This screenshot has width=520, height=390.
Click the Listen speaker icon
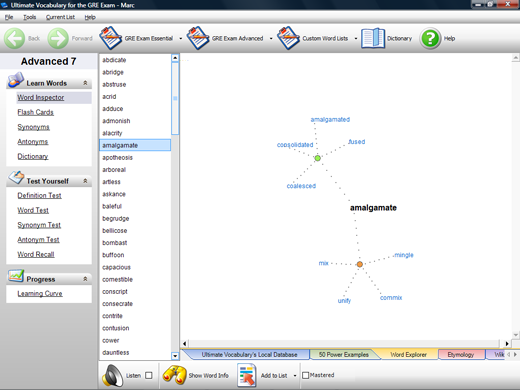(x=112, y=376)
